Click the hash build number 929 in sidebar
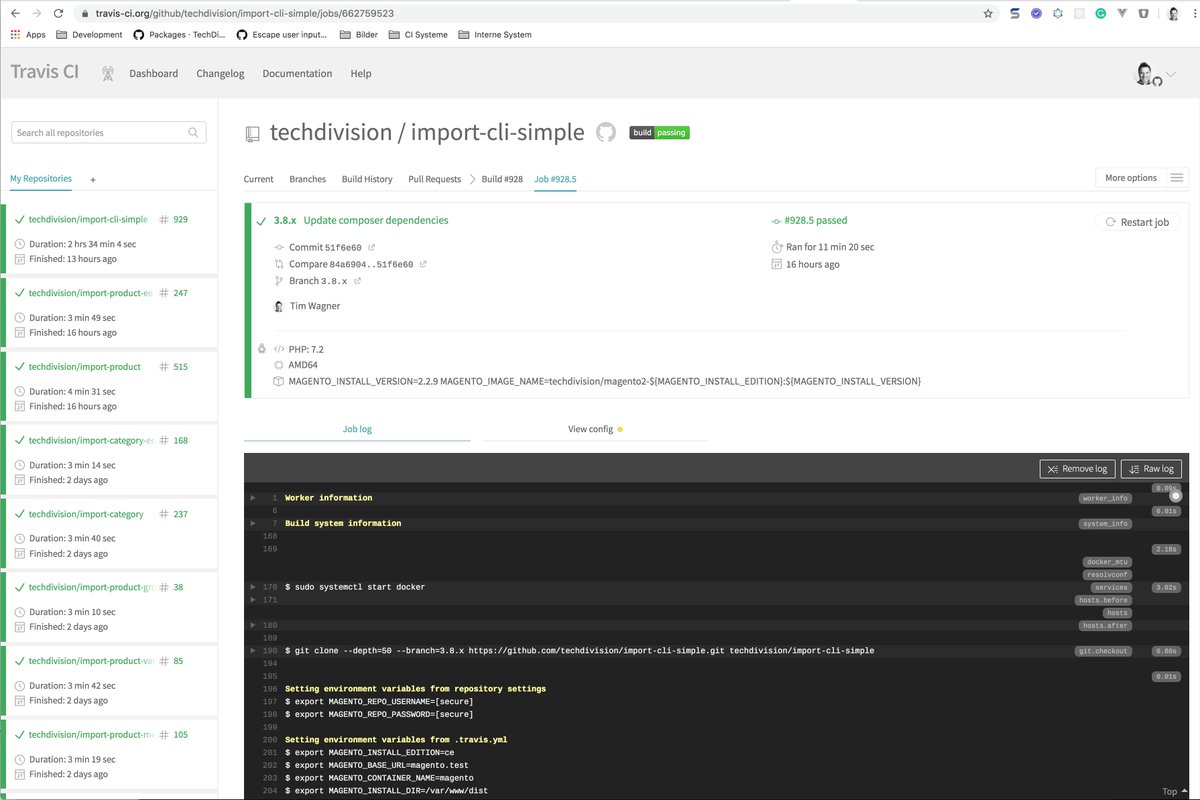 (x=174, y=219)
